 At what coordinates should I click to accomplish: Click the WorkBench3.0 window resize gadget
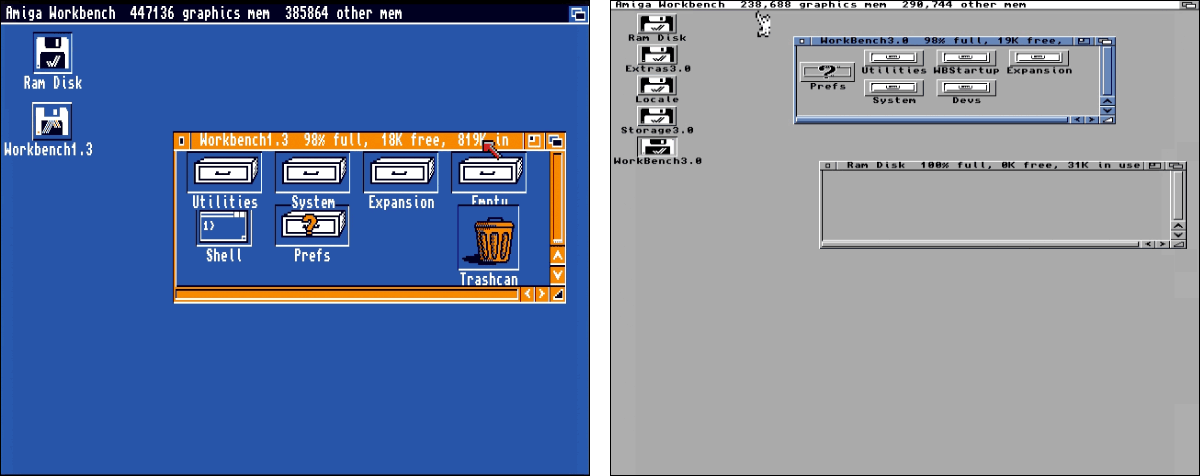coord(1107,120)
